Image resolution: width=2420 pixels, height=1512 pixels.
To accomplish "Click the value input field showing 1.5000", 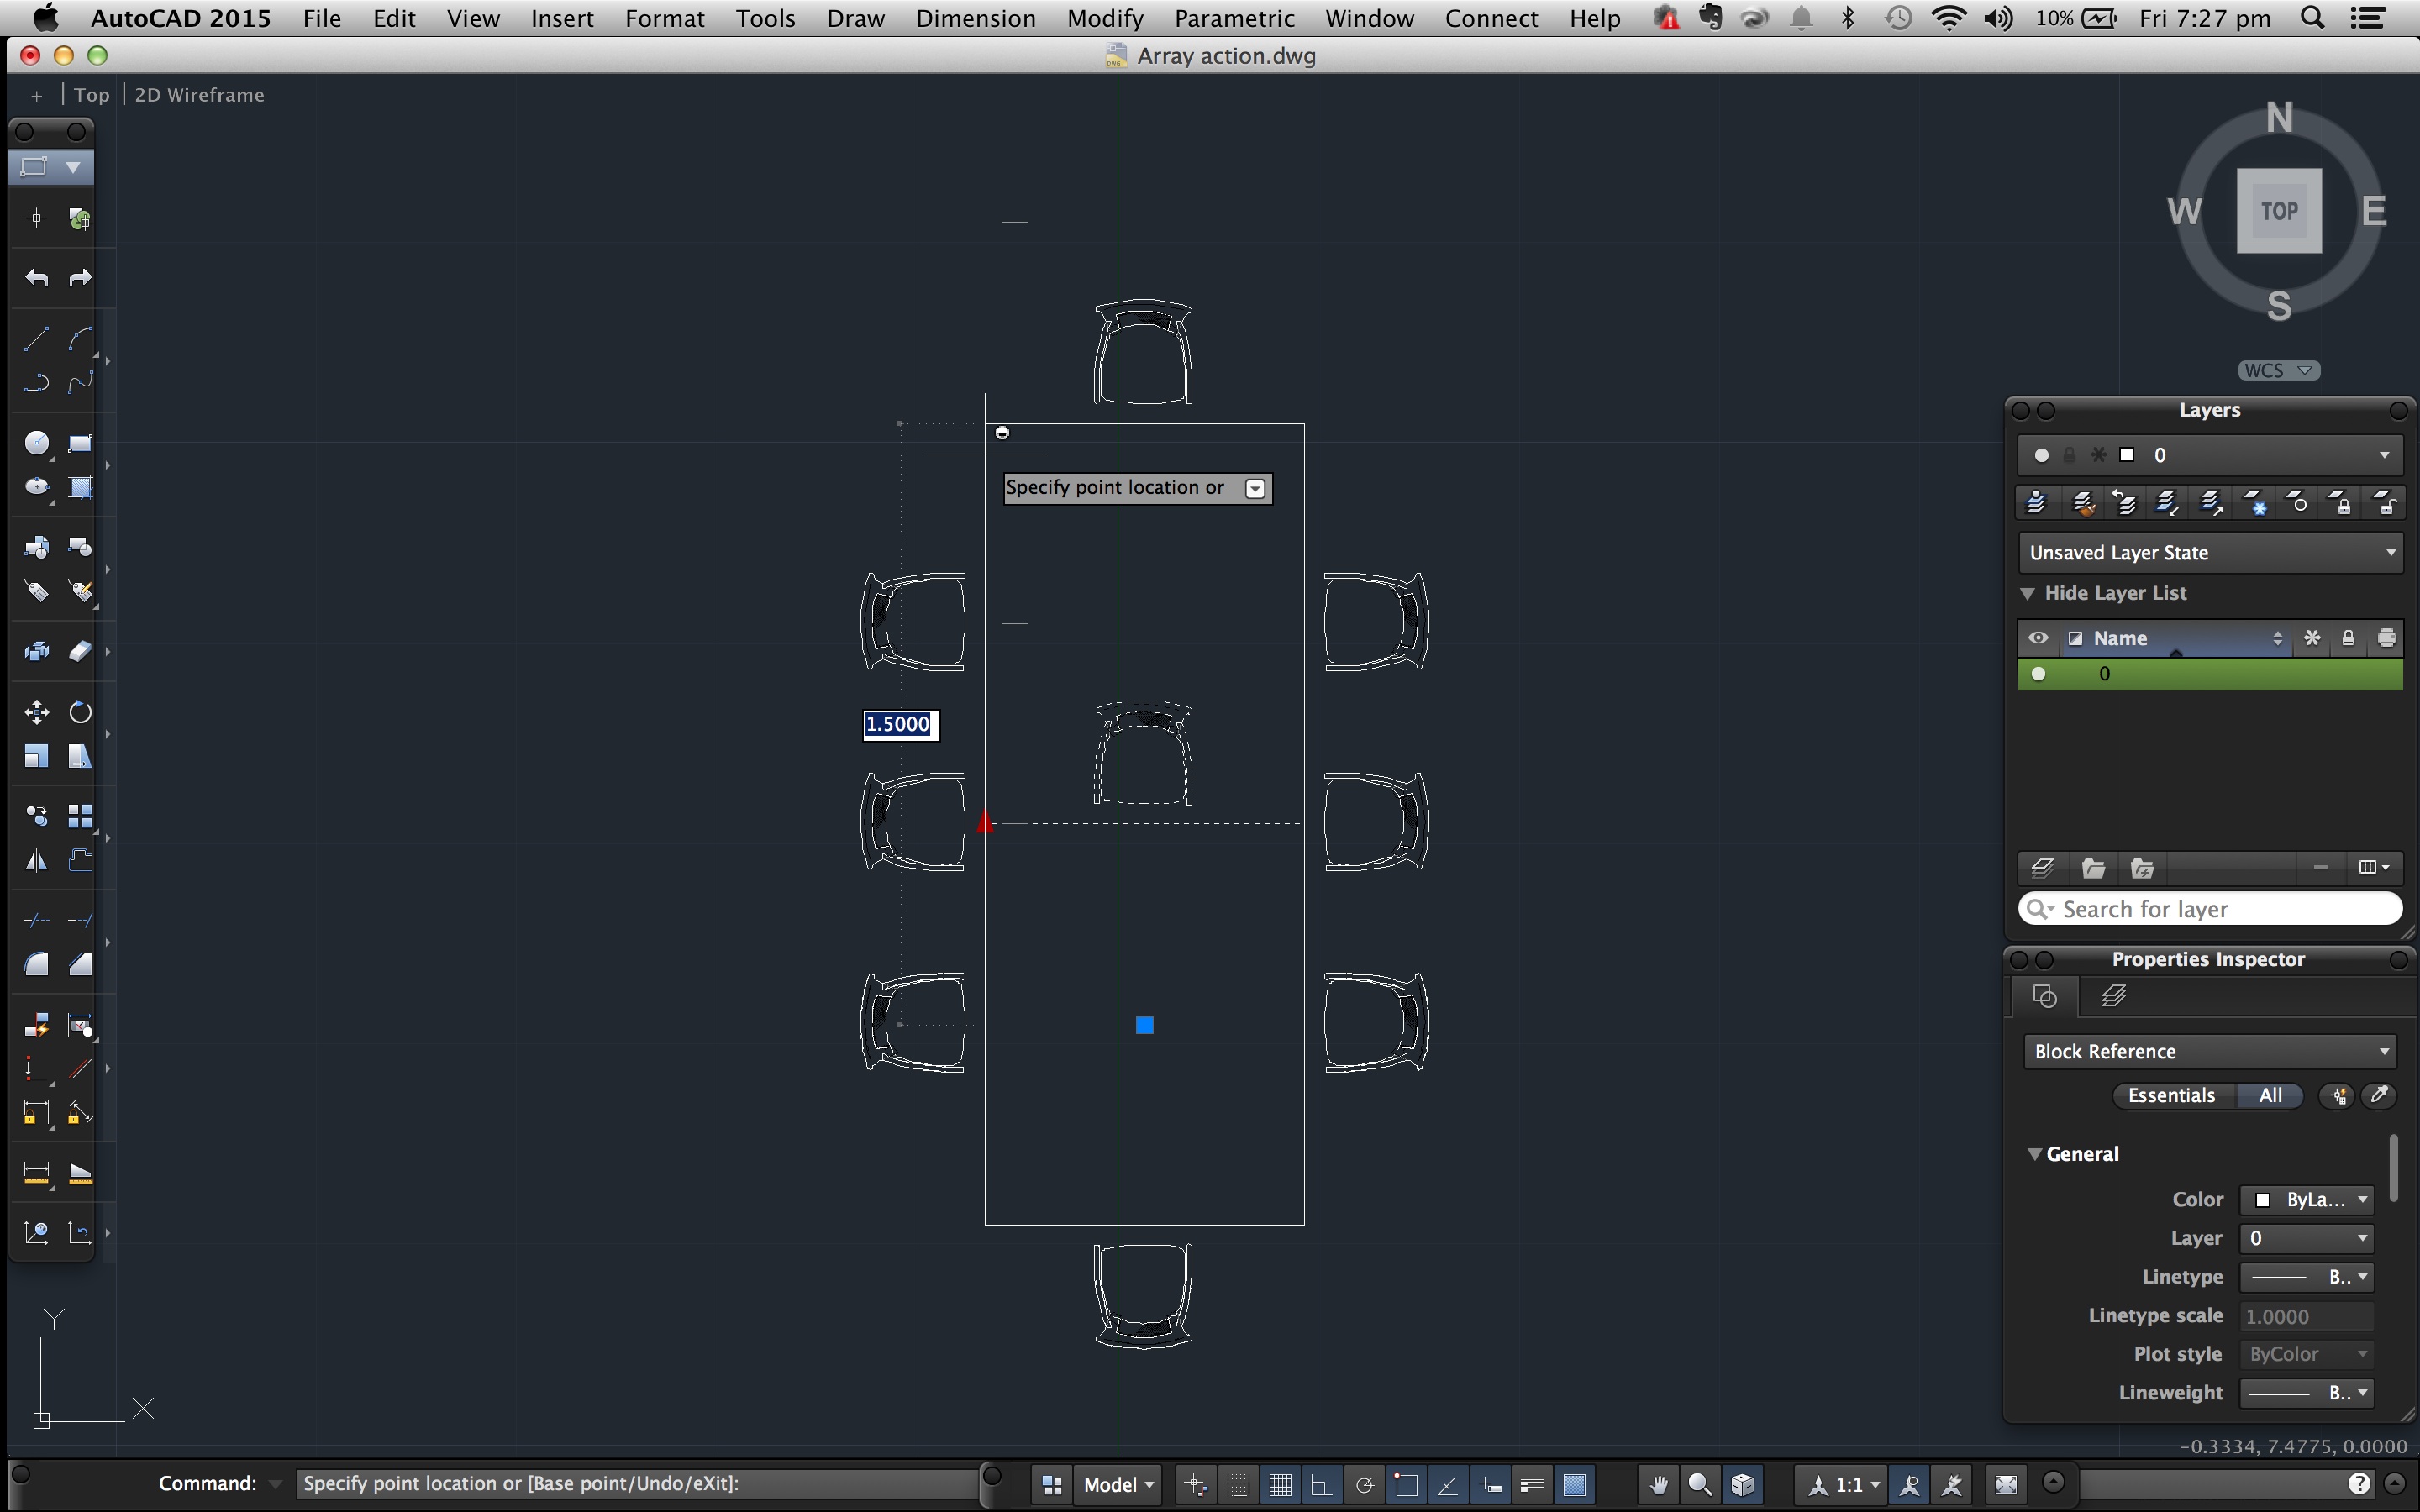I will coord(899,723).
